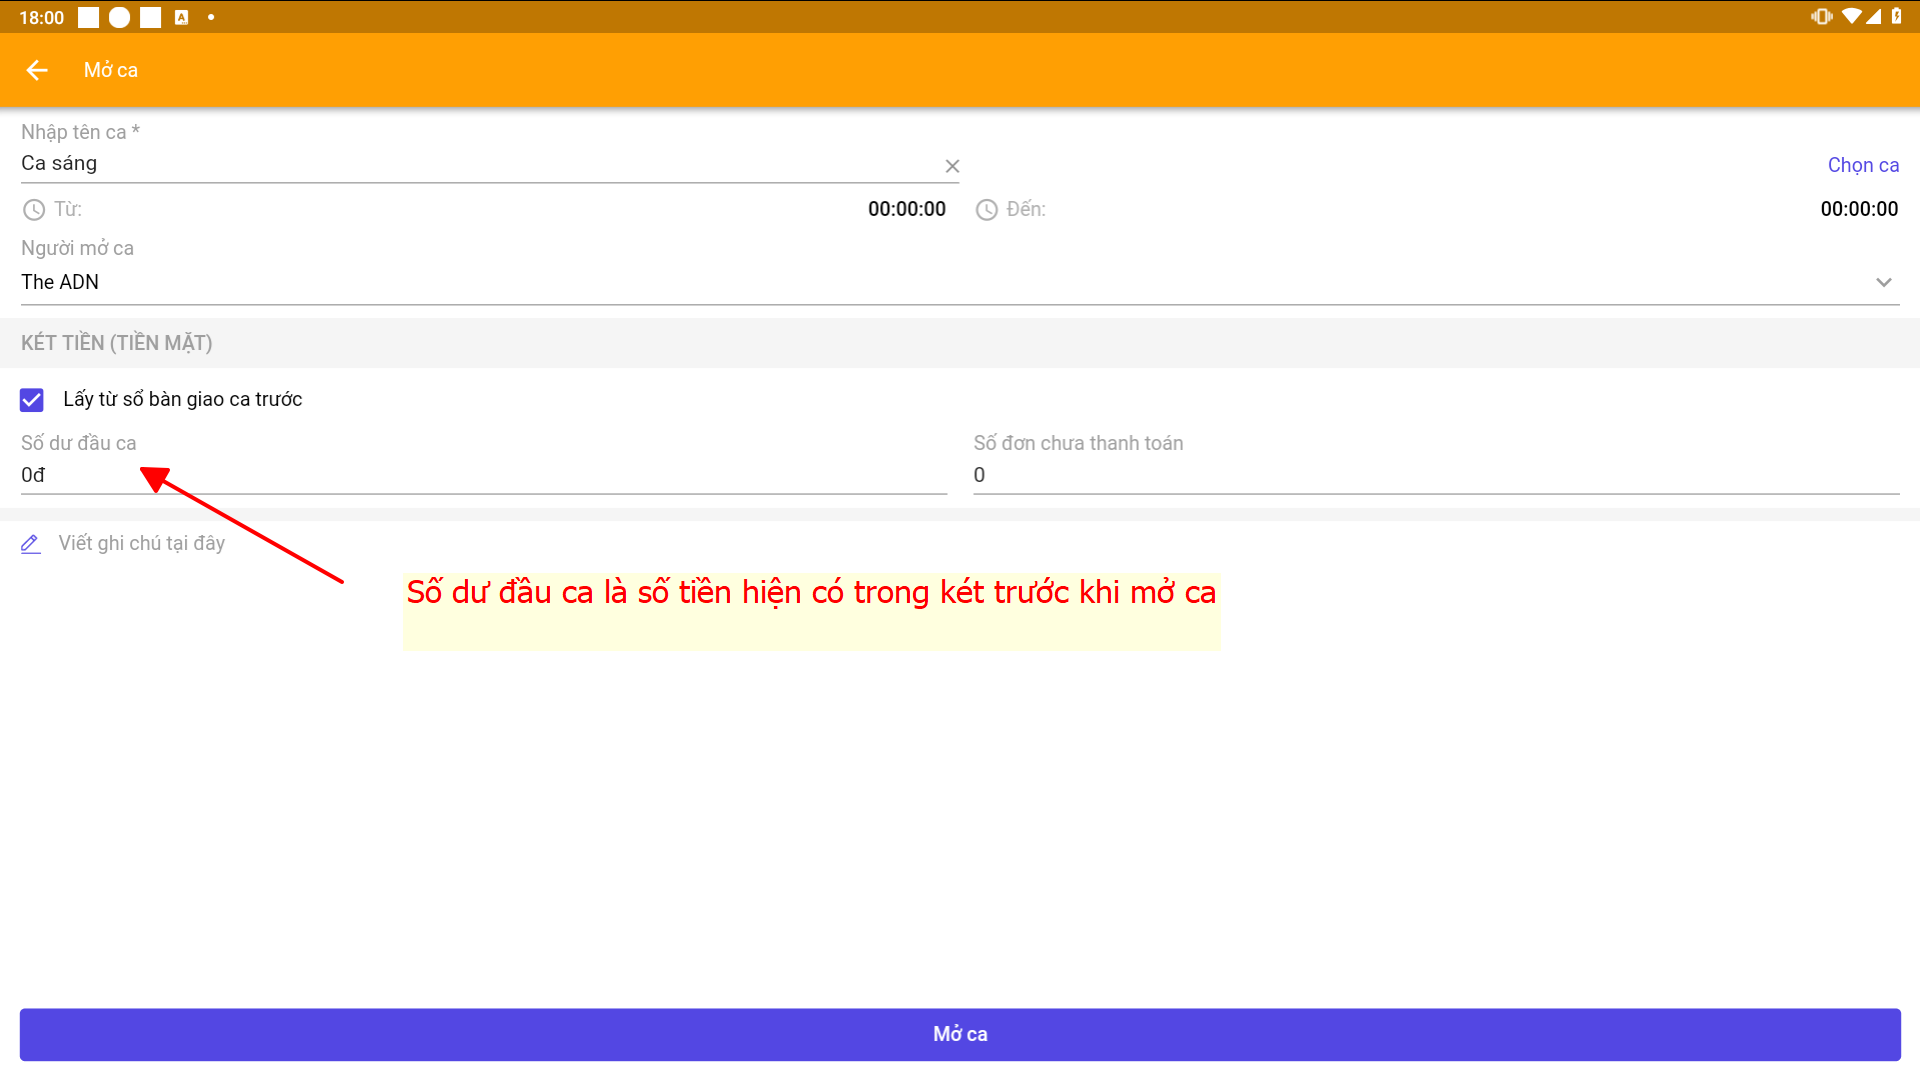Clear the shift name with X icon
This screenshot has width=1920, height=1080.
click(x=952, y=166)
